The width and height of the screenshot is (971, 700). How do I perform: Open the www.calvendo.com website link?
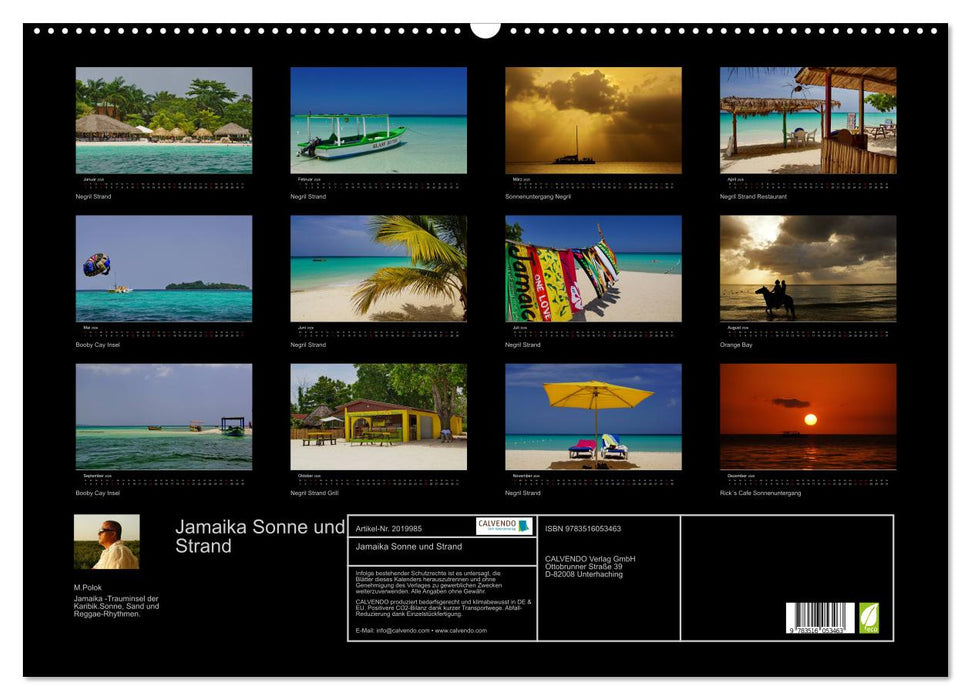point(461,630)
